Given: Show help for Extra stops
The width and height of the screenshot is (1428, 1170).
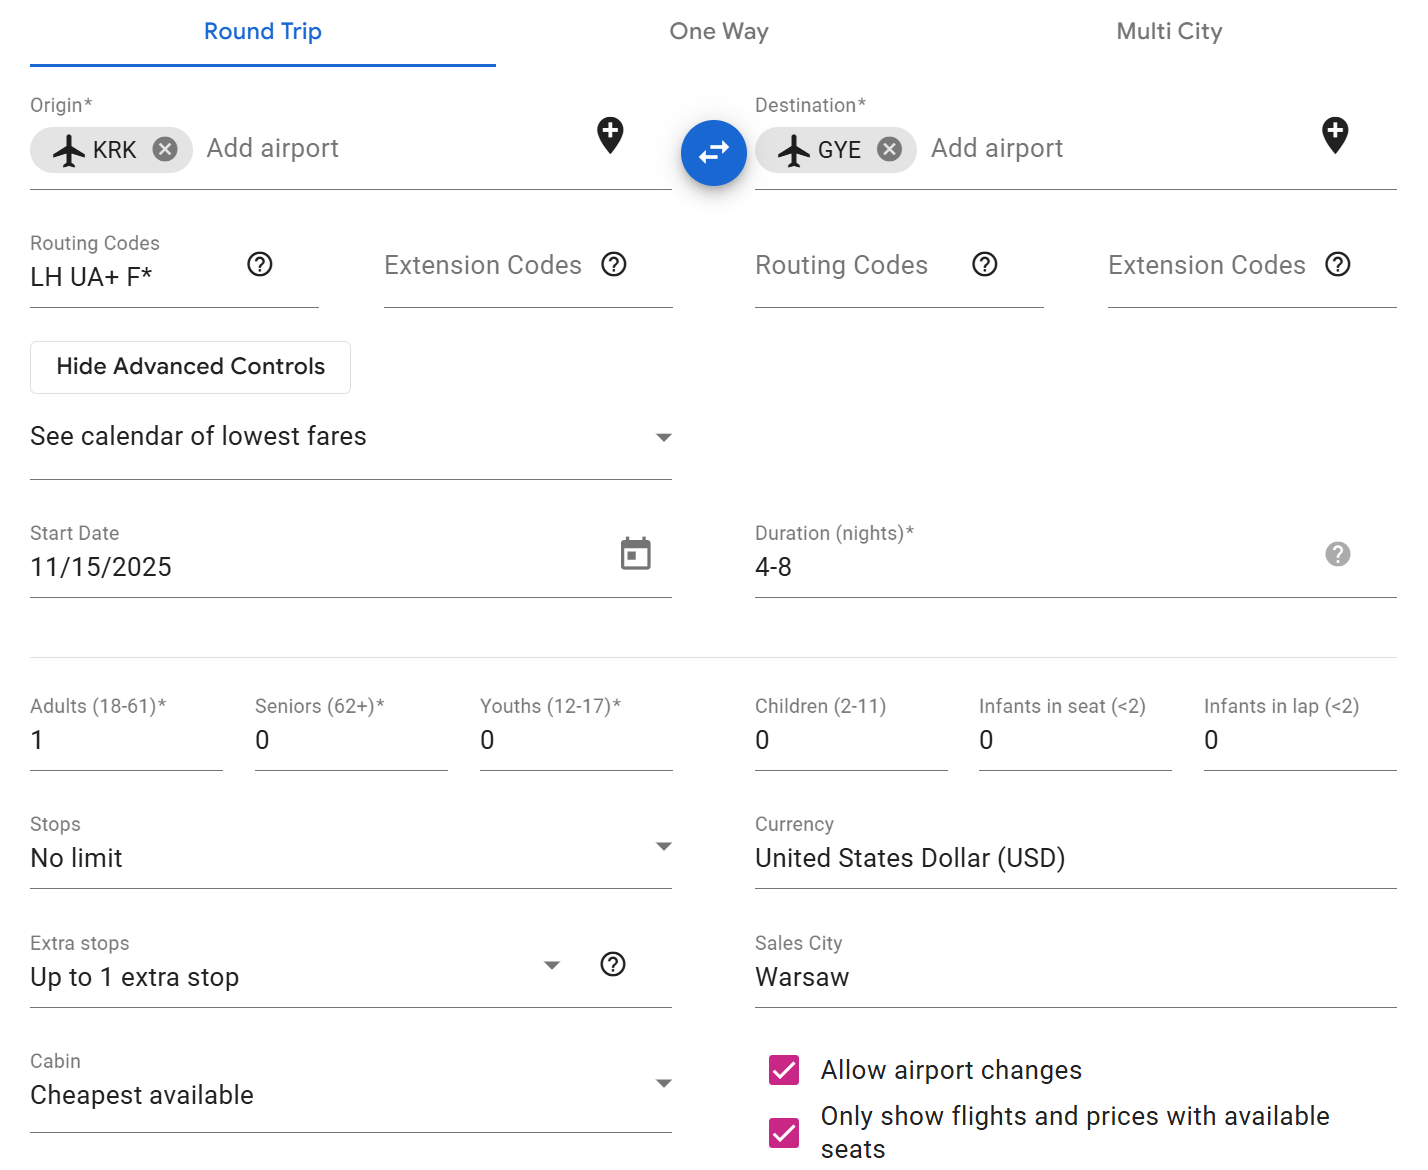Looking at the screenshot, I should coord(613,964).
